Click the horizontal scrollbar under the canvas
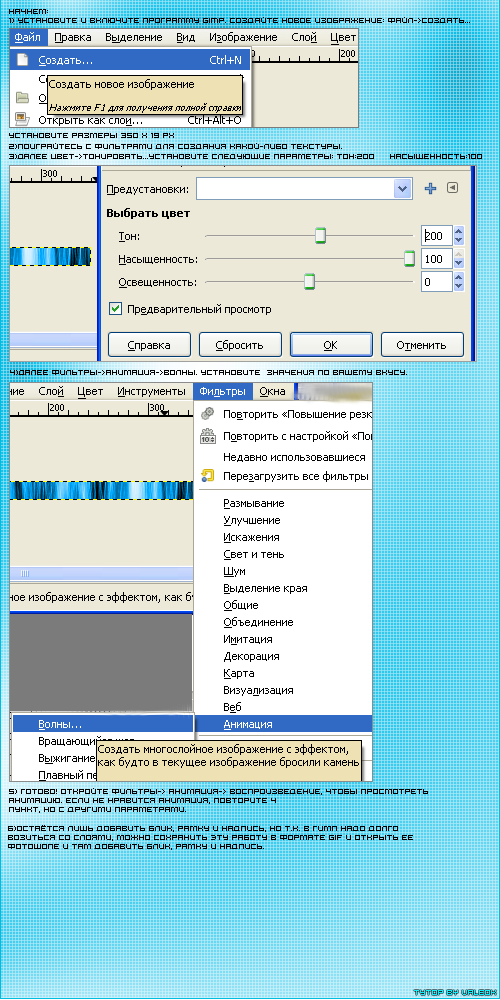Viewport: 500px width, 1000px height. pyautogui.click(x=101, y=573)
